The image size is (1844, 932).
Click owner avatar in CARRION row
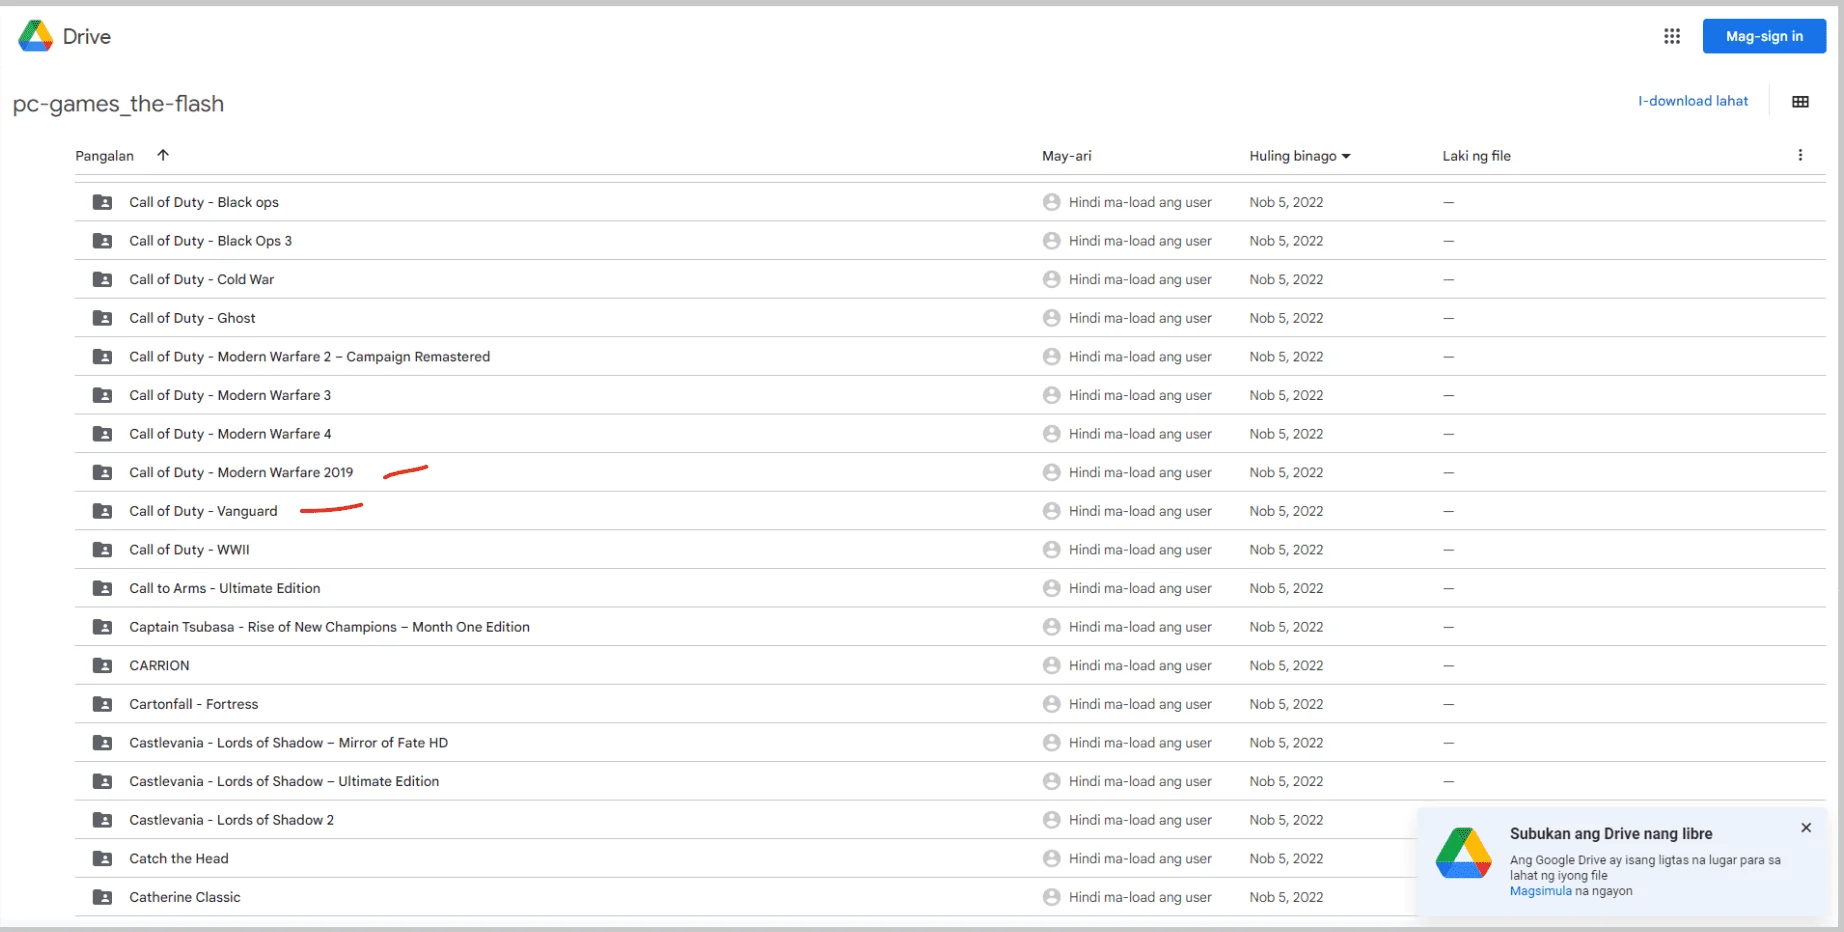coord(1051,666)
